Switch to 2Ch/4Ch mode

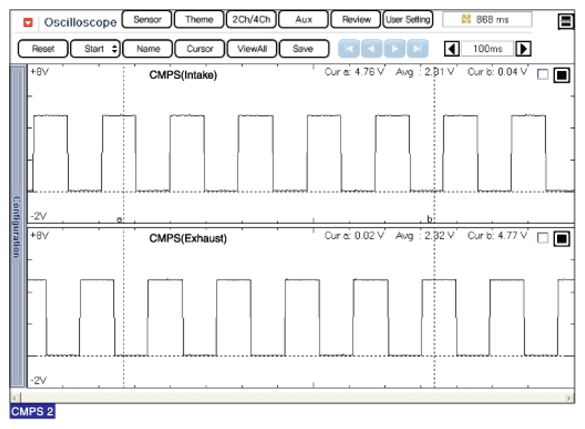(x=251, y=19)
